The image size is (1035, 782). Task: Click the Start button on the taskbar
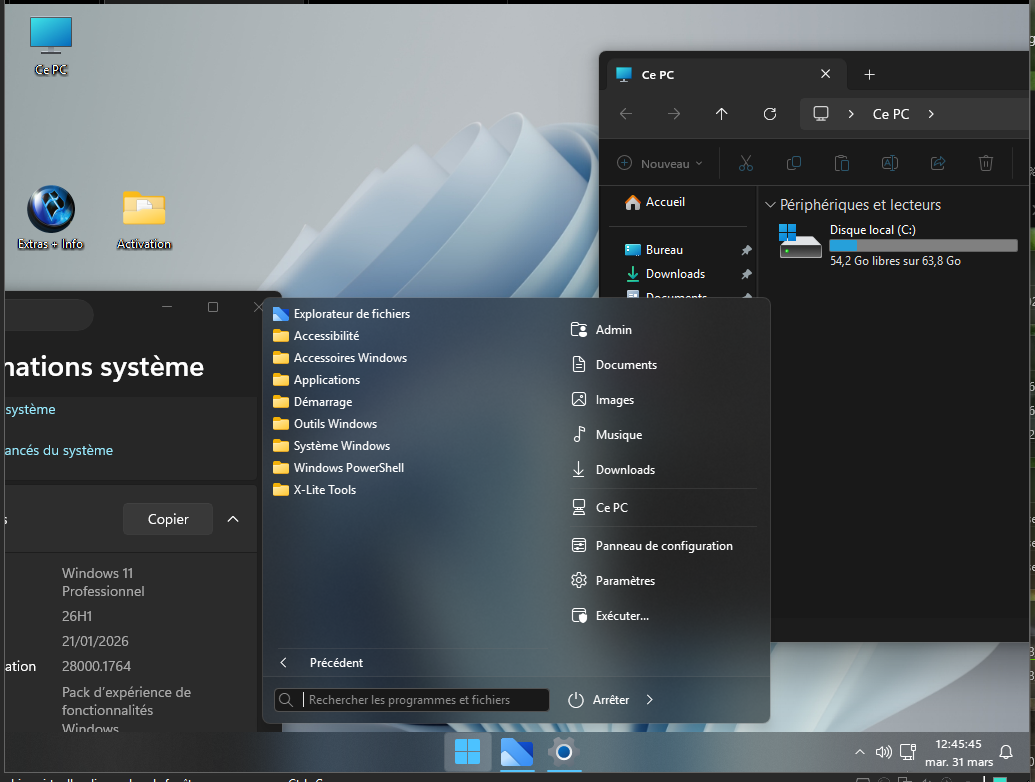pyautogui.click(x=467, y=751)
